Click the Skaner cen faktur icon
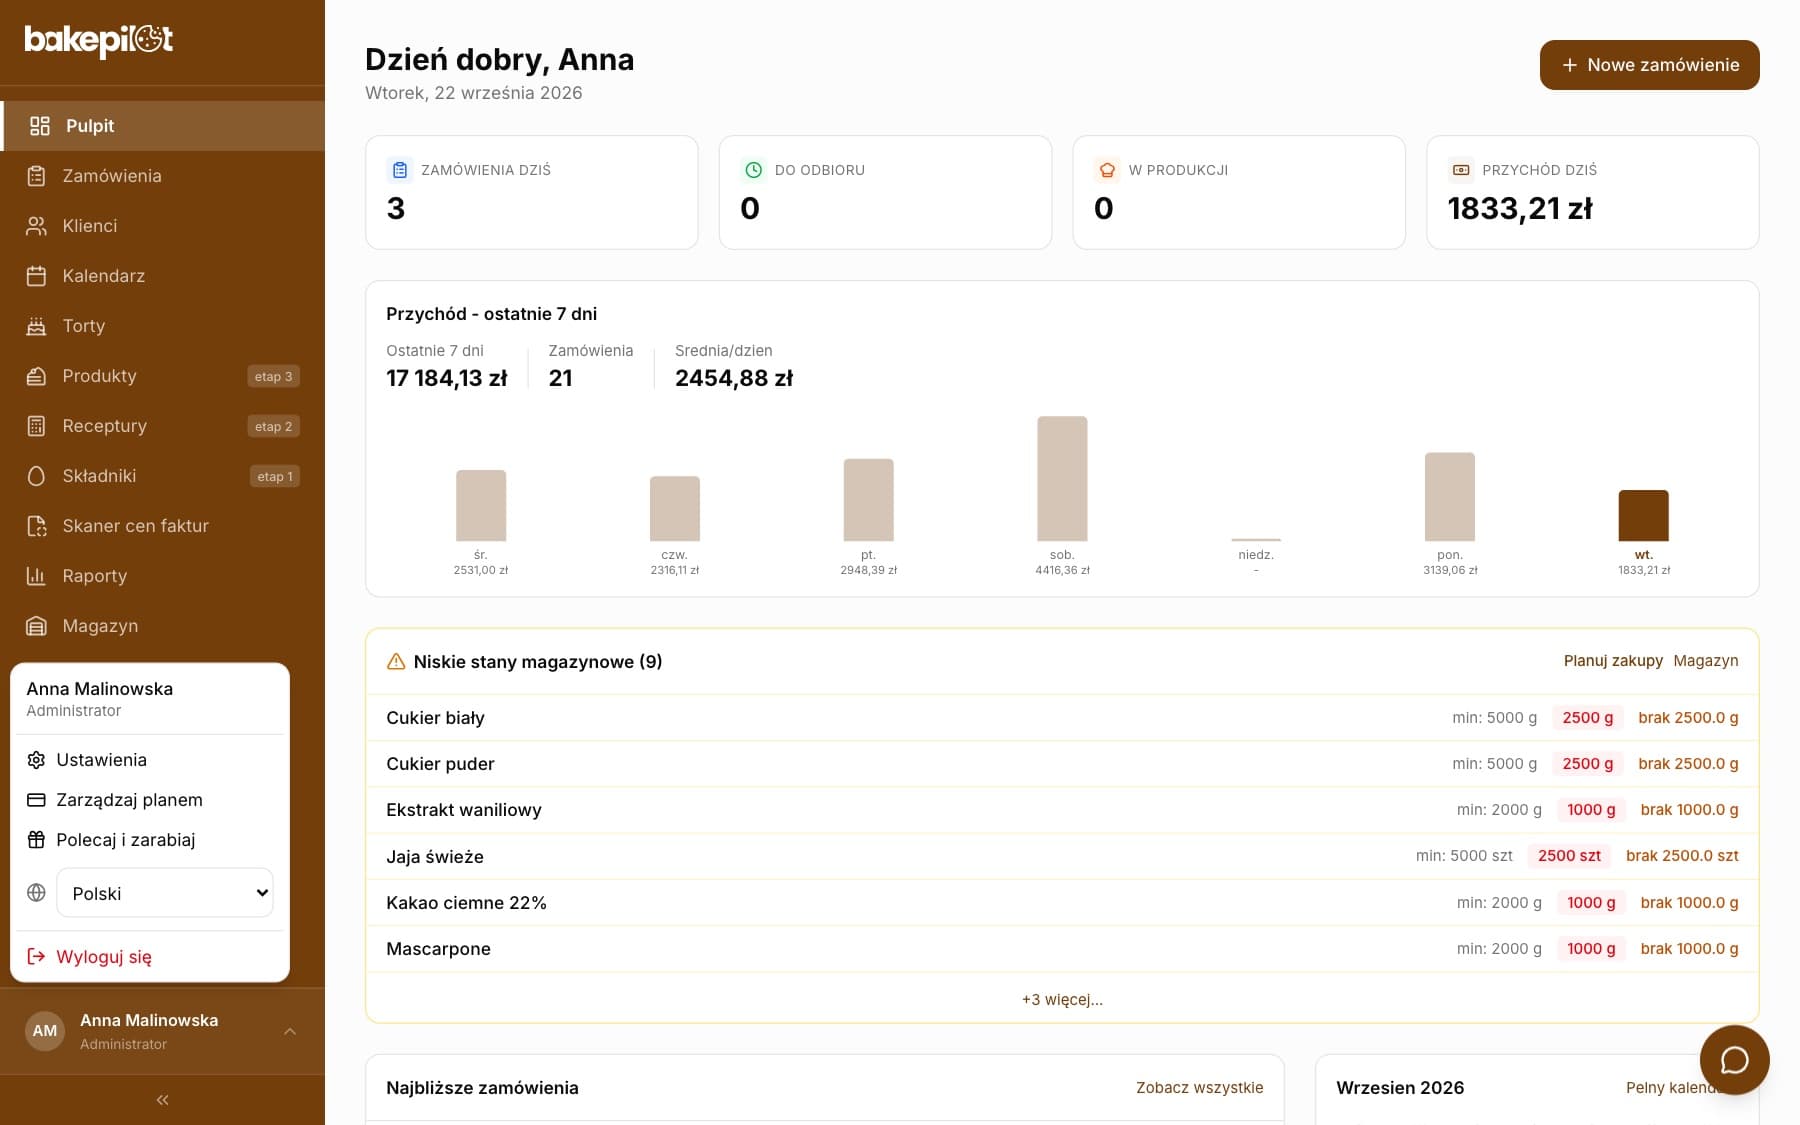This screenshot has width=1800, height=1125. [x=36, y=526]
